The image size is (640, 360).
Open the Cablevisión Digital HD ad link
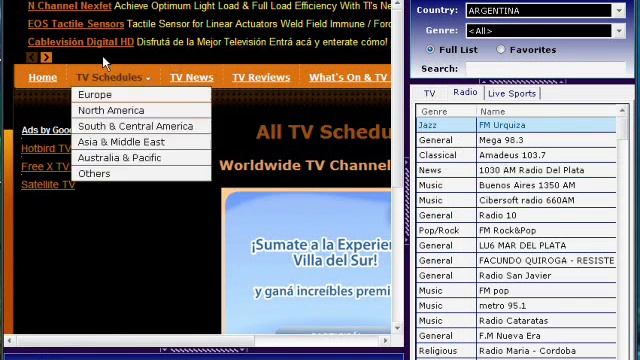pyautogui.click(x=80, y=42)
